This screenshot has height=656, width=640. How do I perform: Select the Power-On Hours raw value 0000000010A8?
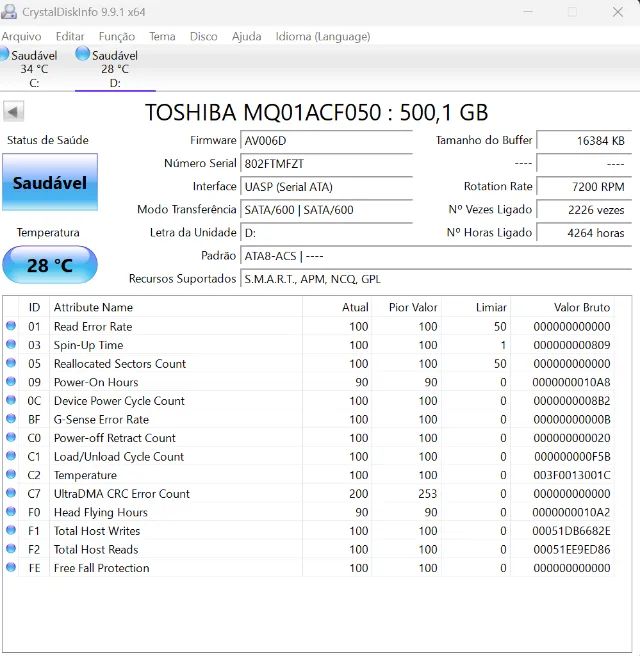pyautogui.click(x=571, y=382)
